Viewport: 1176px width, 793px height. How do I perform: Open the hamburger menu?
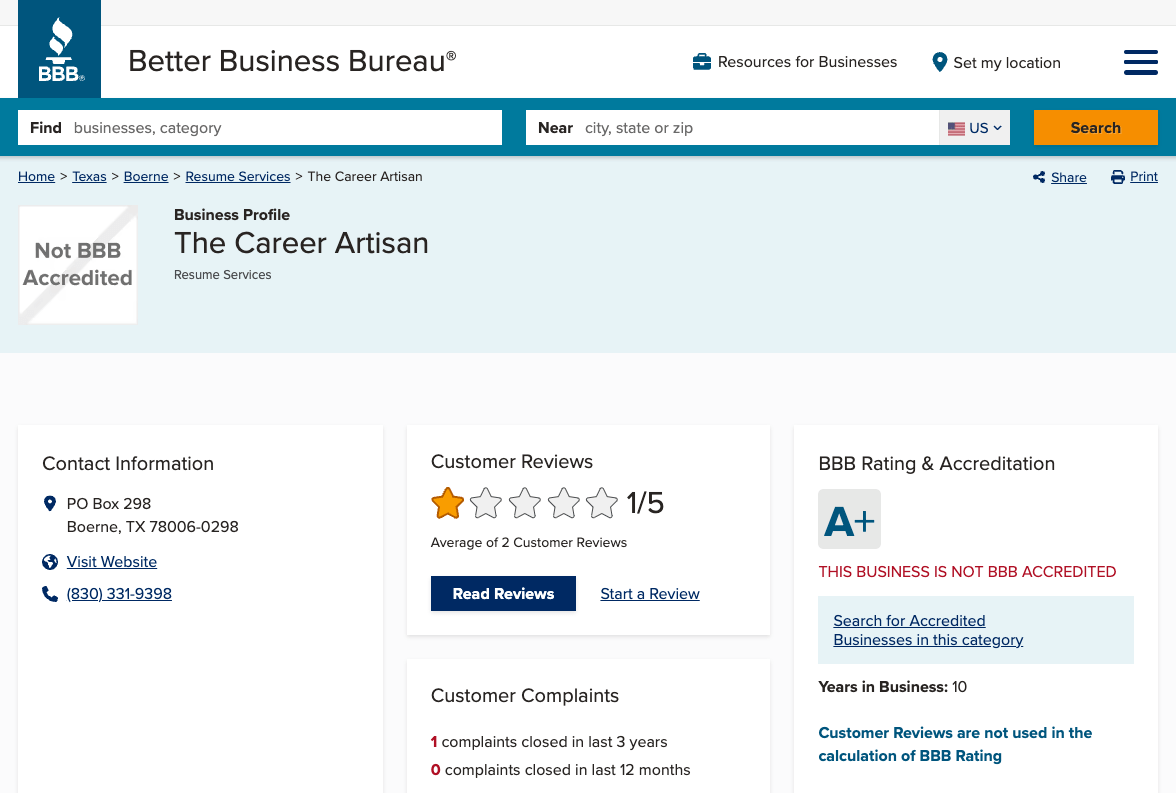click(1141, 62)
